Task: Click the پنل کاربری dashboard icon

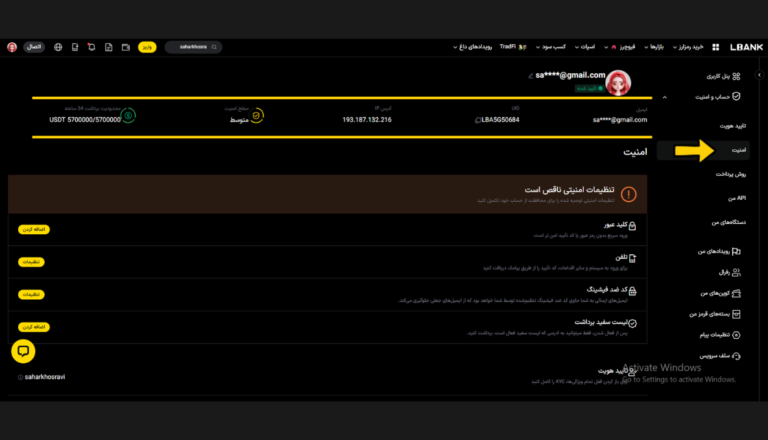Action: click(736, 76)
